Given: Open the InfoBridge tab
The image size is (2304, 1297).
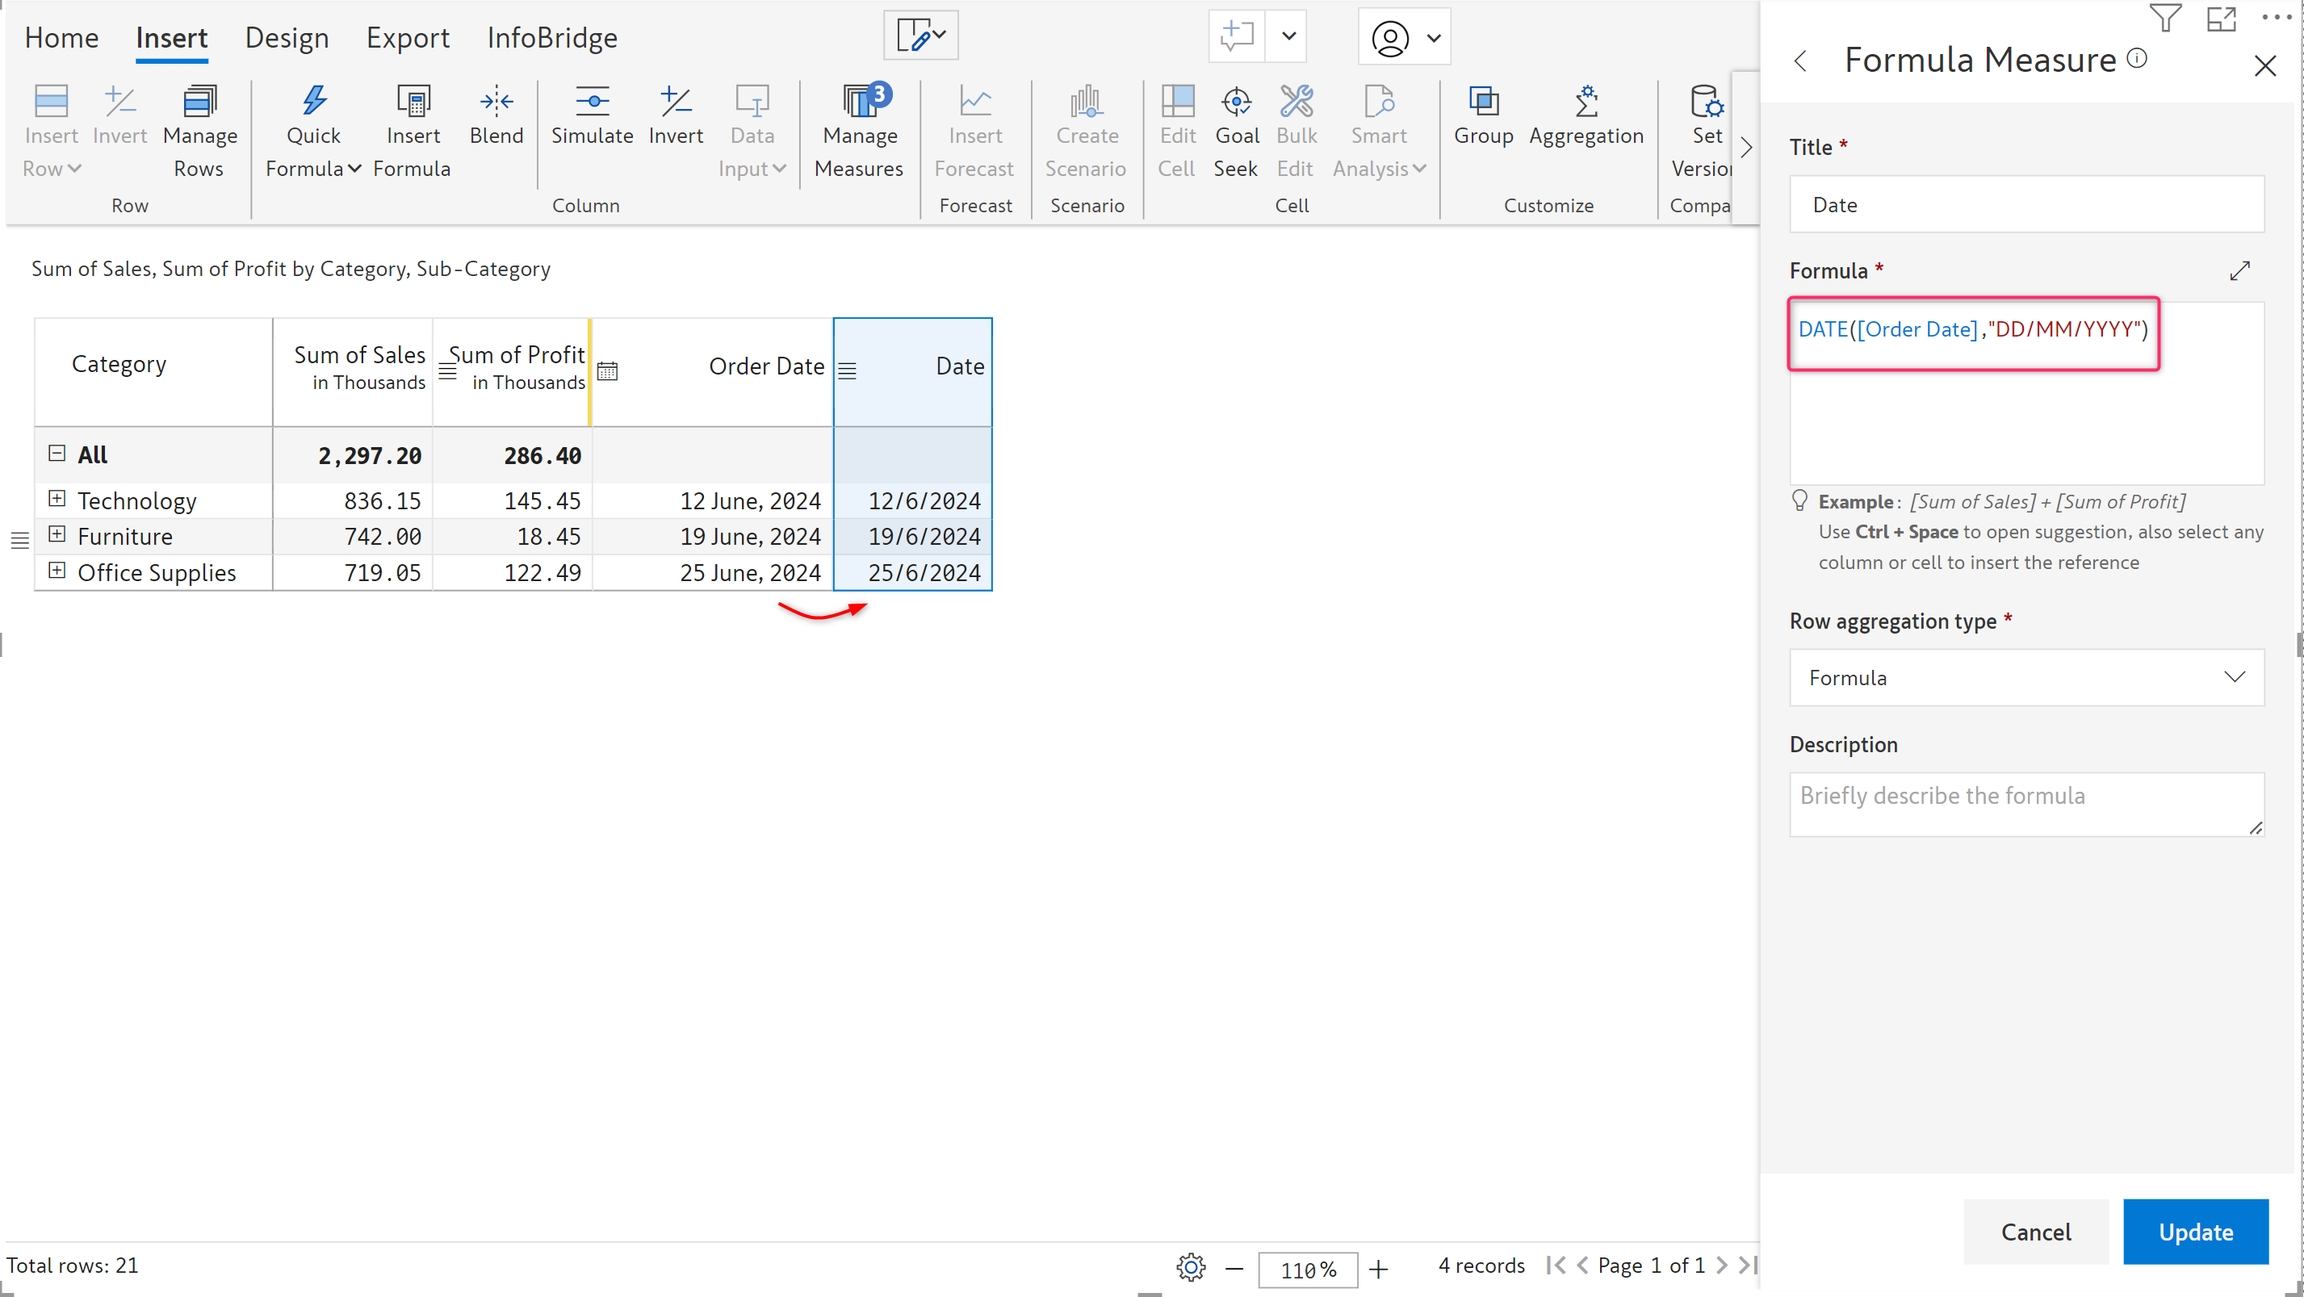Looking at the screenshot, I should [x=552, y=38].
